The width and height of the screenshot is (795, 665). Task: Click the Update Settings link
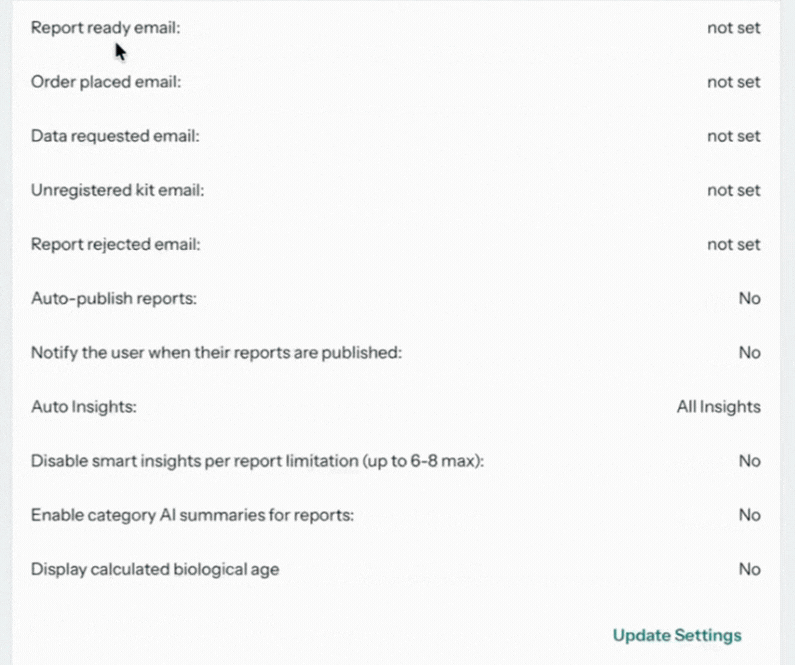[677, 636]
